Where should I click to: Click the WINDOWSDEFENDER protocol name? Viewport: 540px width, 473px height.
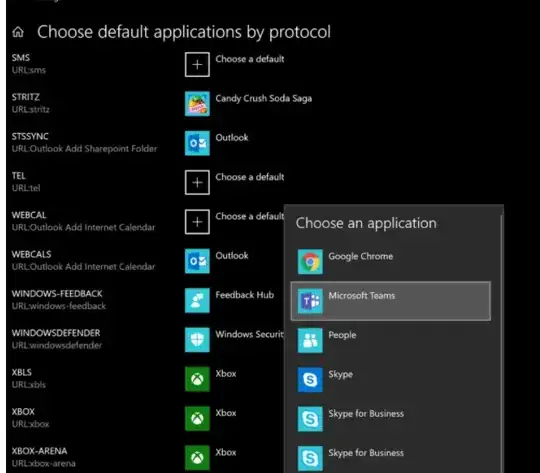click(56, 333)
